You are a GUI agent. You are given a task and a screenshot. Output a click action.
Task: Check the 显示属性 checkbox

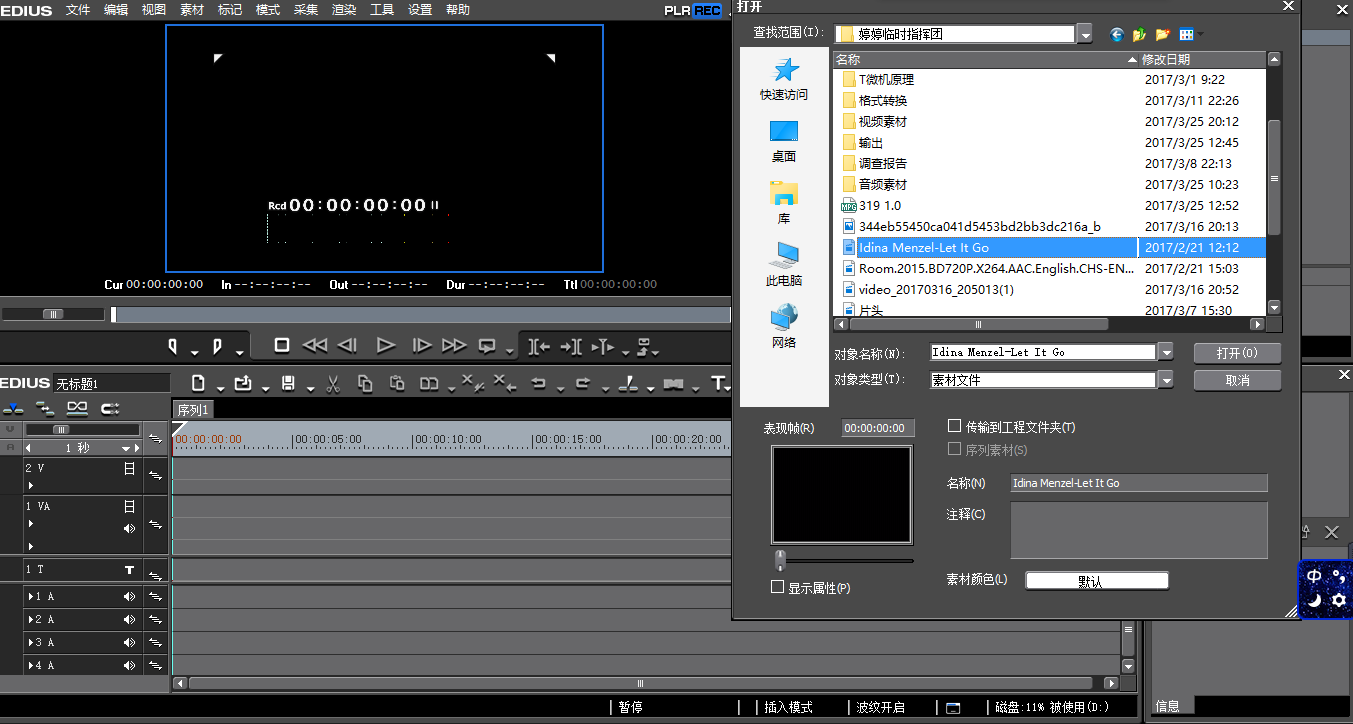pos(777,587)
